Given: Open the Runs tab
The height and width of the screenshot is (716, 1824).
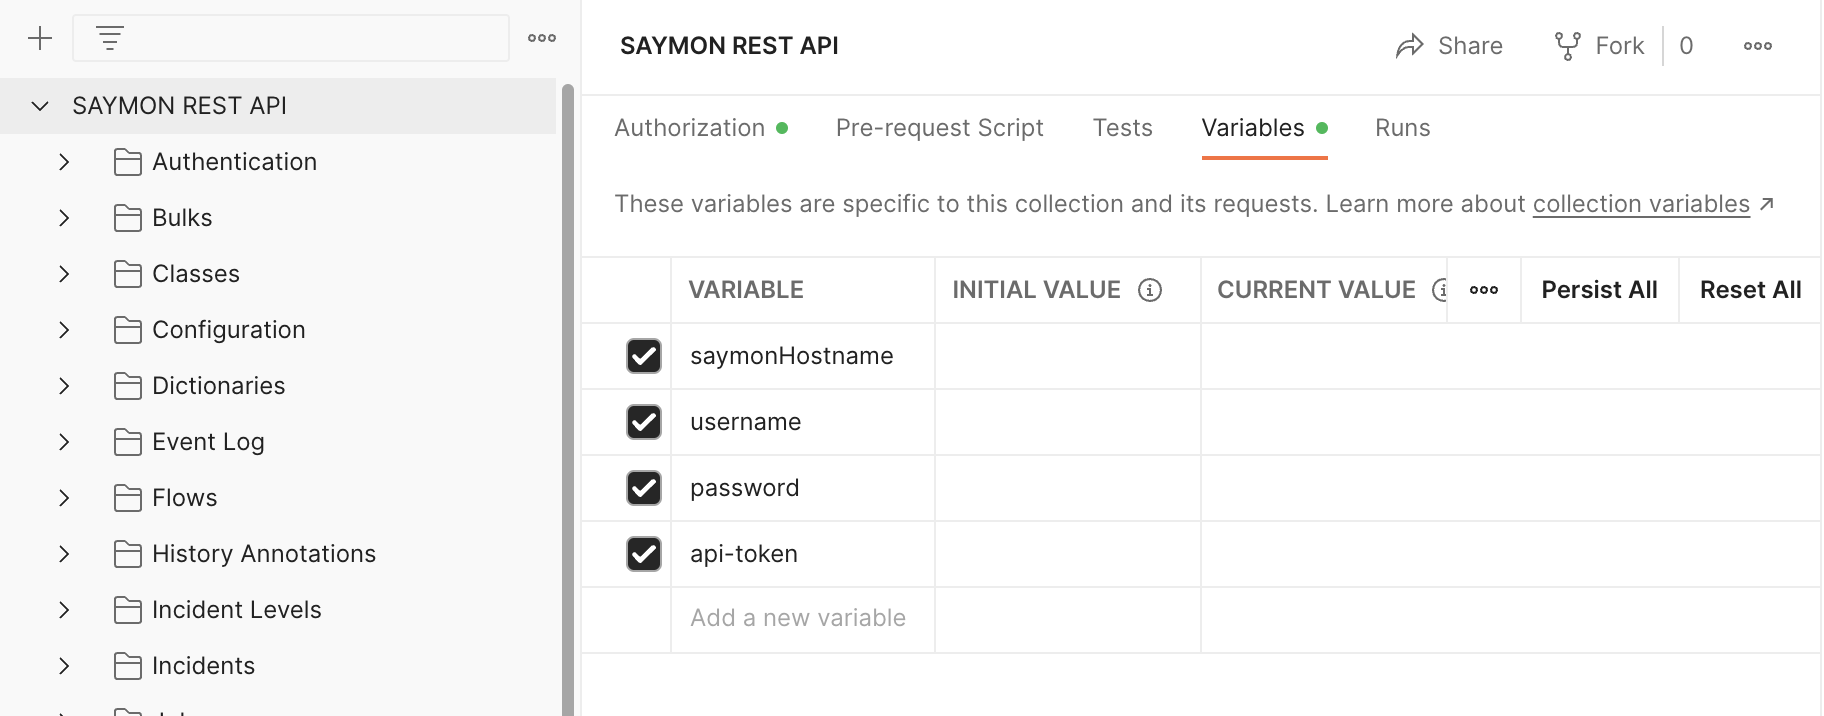Looking at the screenshot, I should point(1402,128).
